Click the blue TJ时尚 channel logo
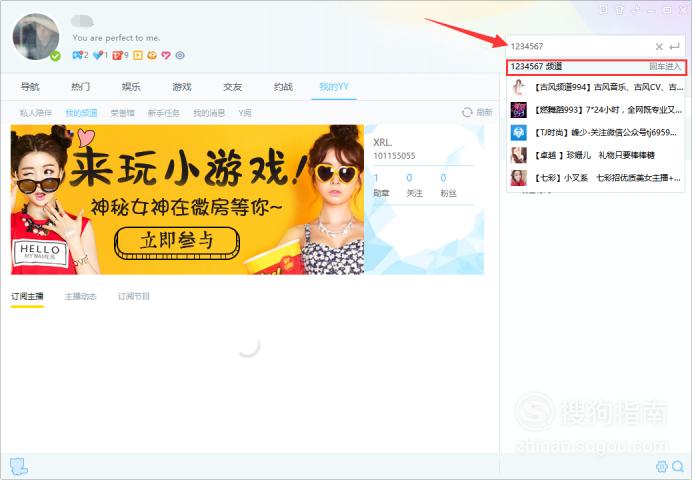692x480 pixels. pyautogui.click(x=519, y=132)
